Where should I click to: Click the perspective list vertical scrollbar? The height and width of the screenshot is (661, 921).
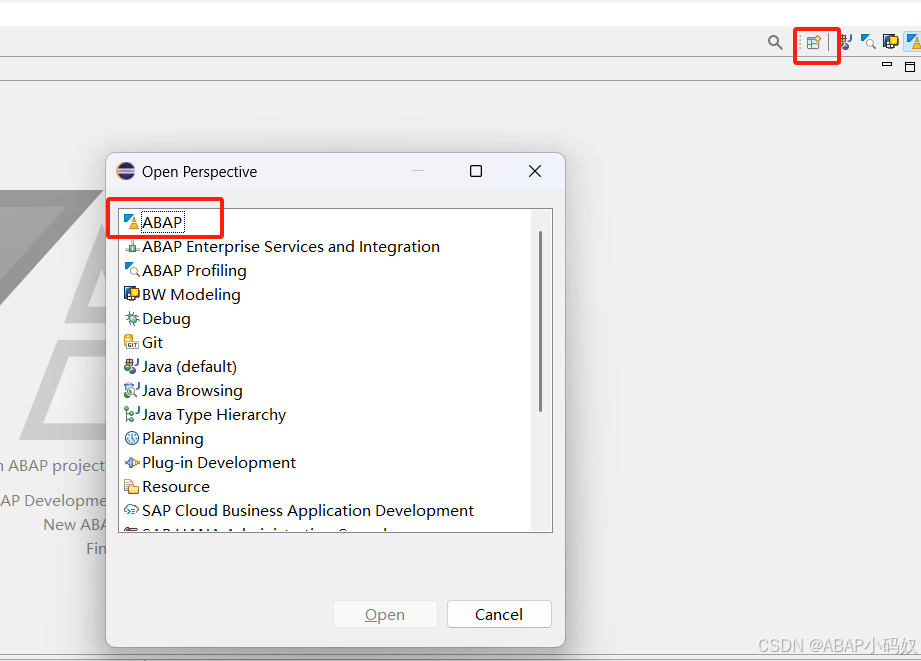540,321
